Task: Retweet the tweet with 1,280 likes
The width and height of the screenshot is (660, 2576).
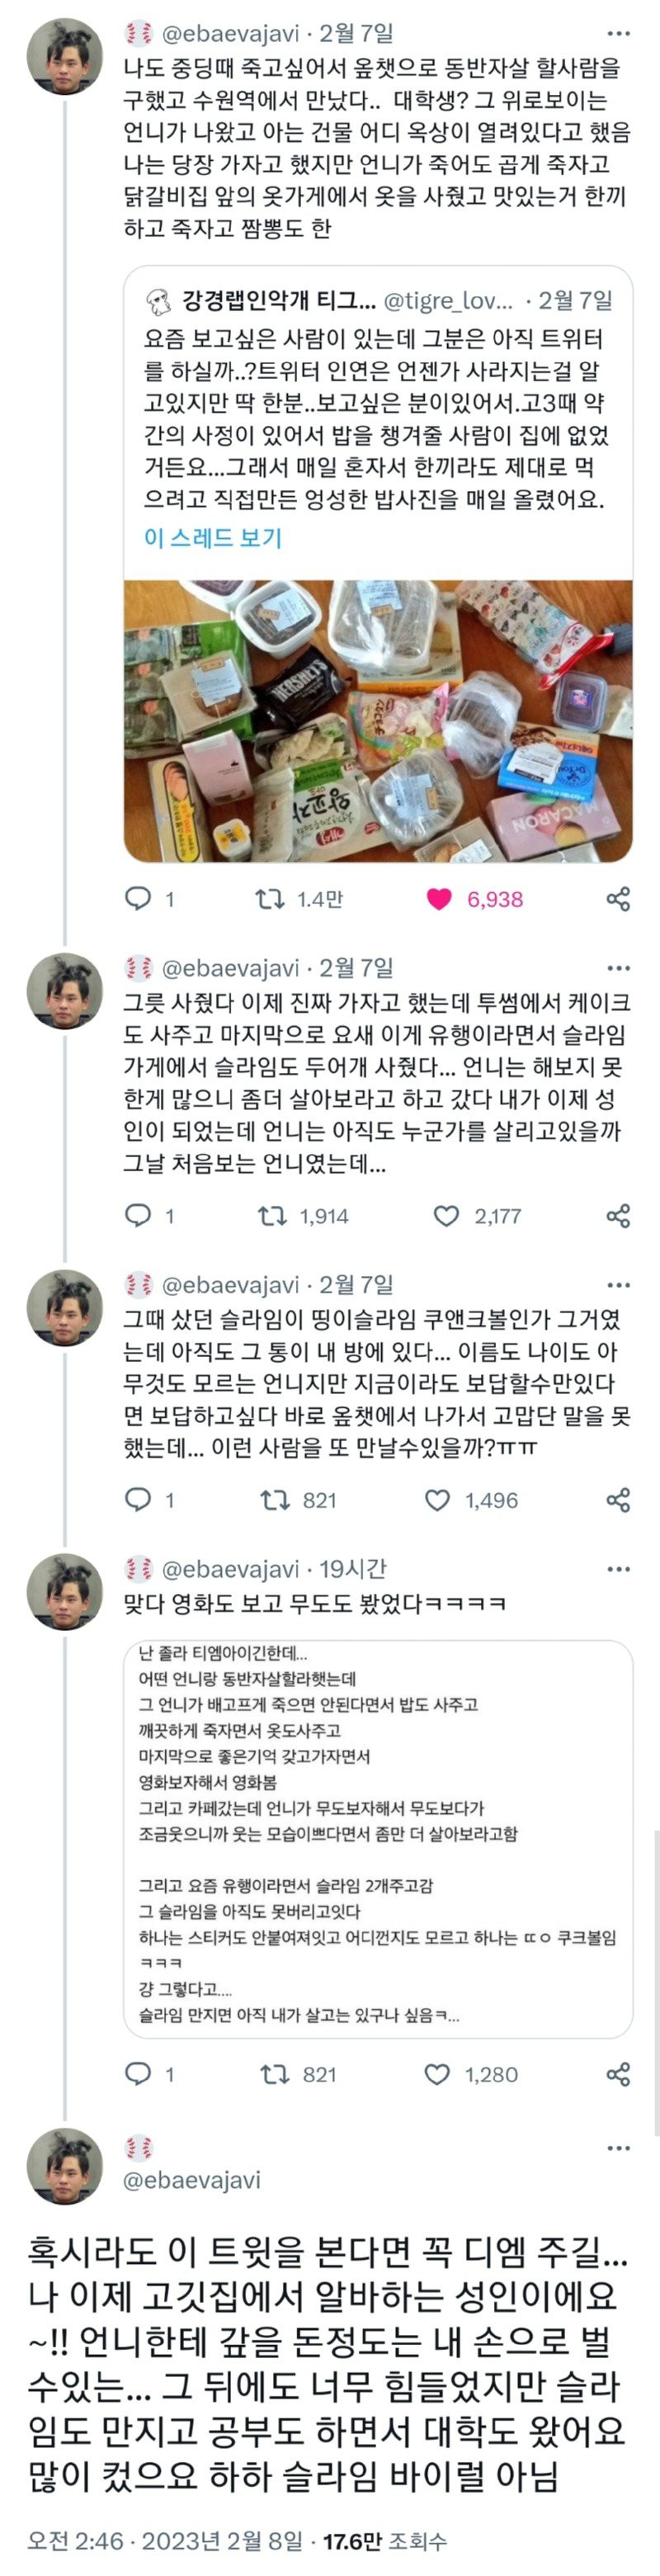Action: coord(274,2073)
